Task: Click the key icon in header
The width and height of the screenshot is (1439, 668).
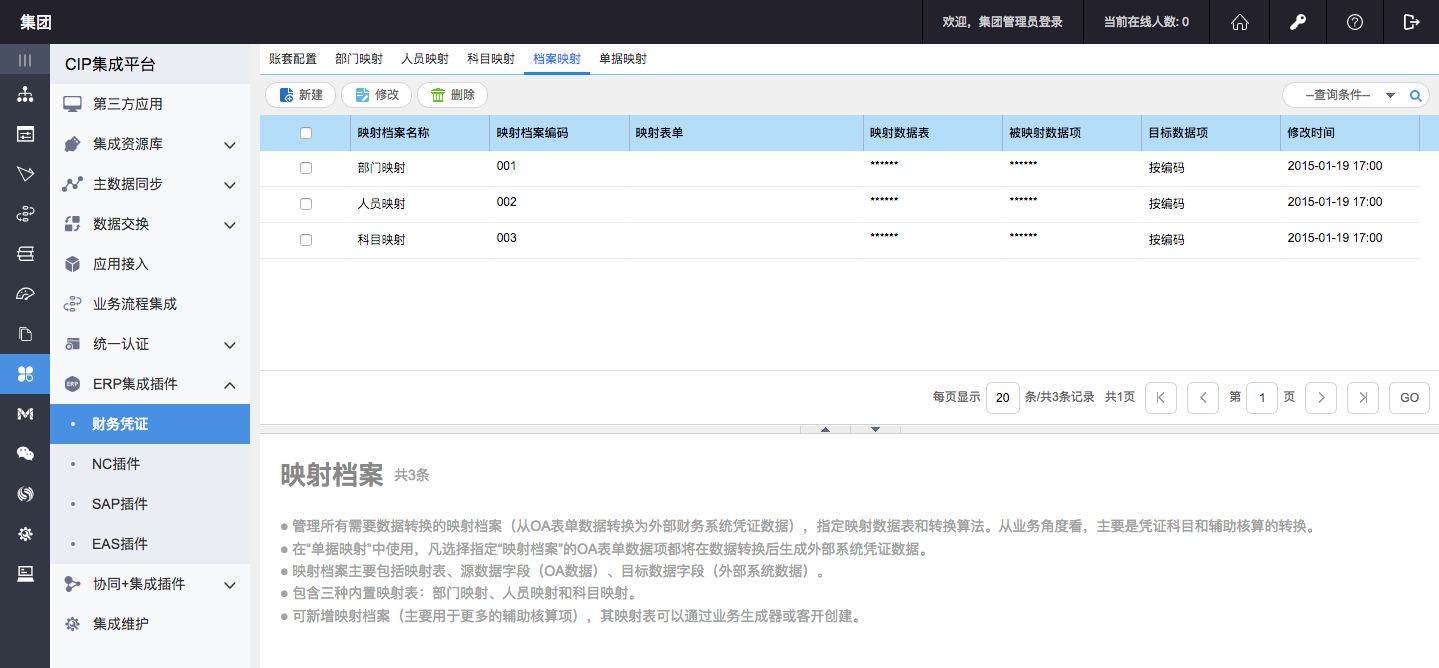Action: (x=1297, y=22)
